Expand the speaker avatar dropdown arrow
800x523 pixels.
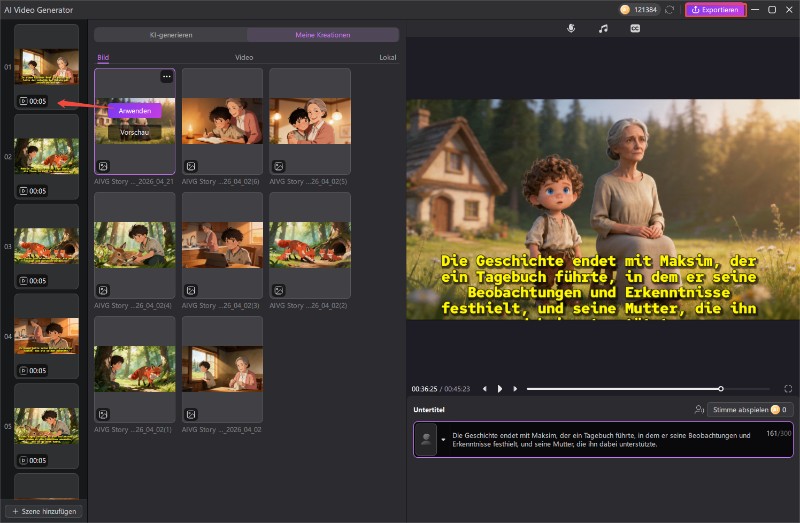click(x=442, y=439)
